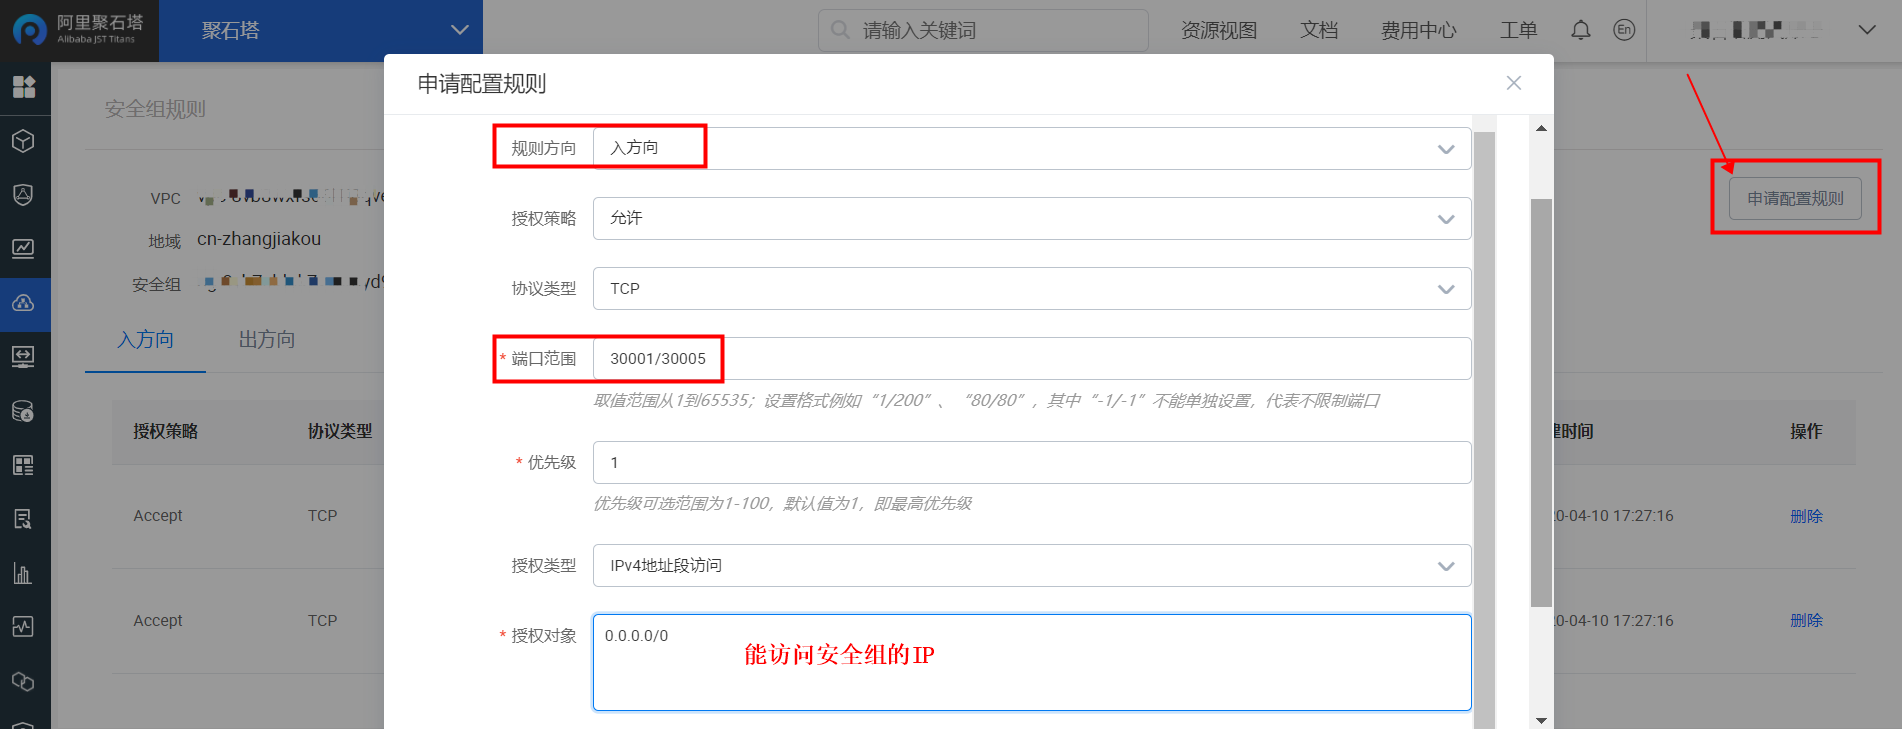The image size is (1902, 729).
Task: Click 删除 link for first rule row
Action: [x=1806, y=516]
